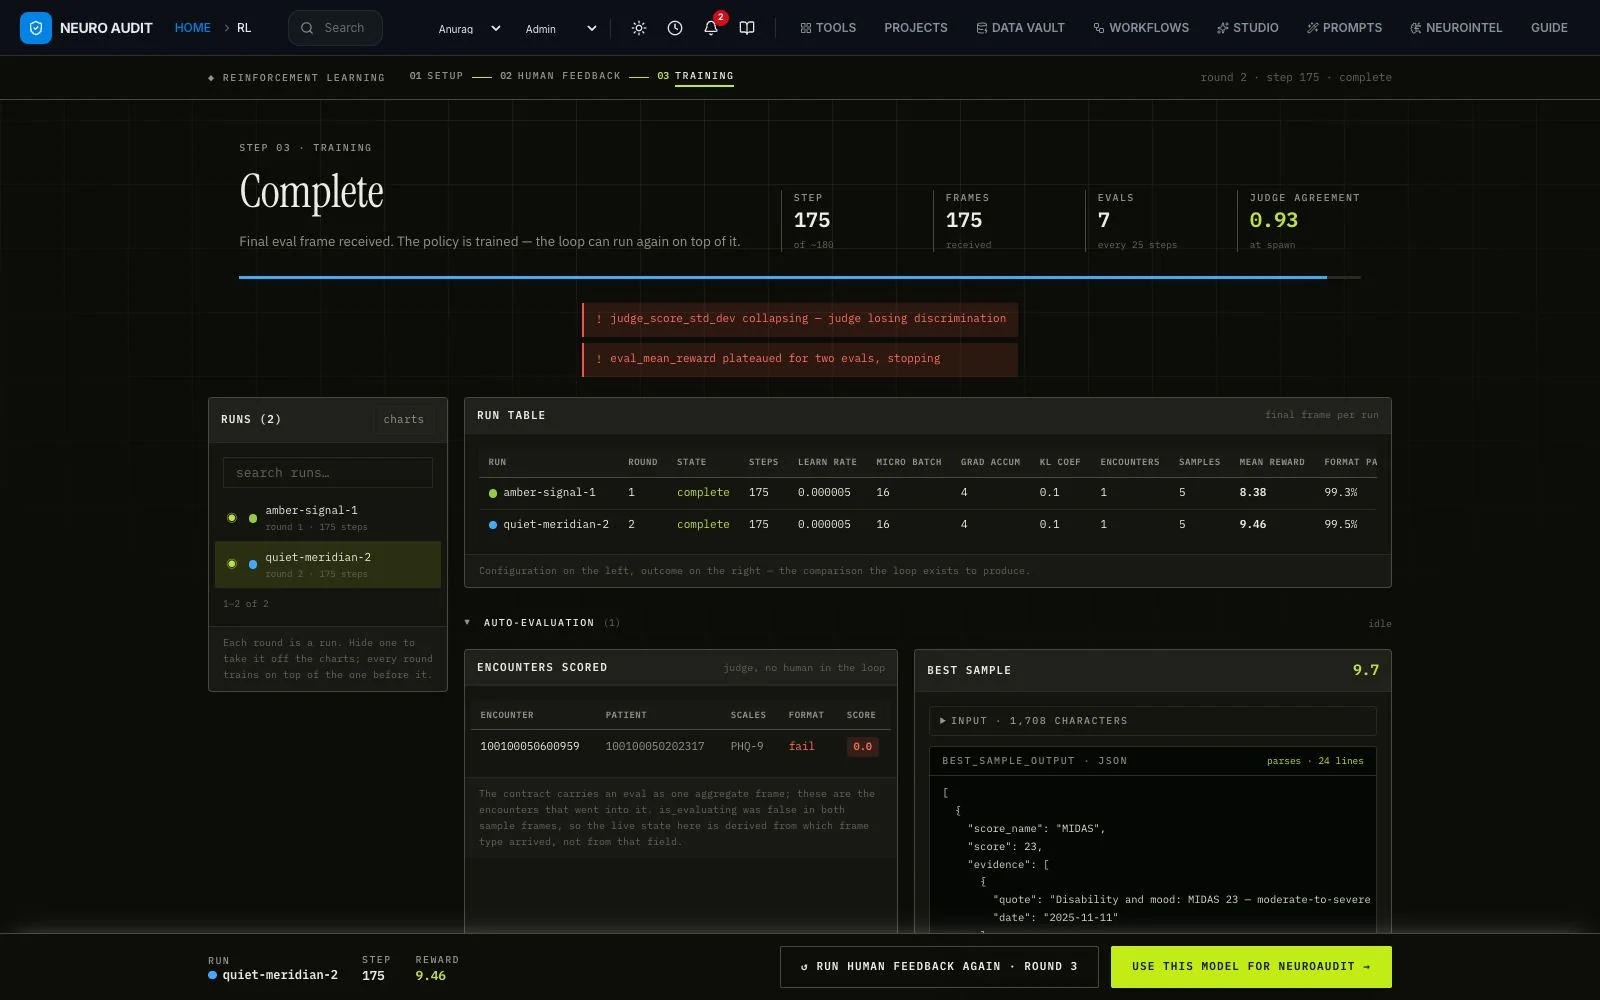Click Run Human Feedback Again Round 3

[x=939, y=967]
